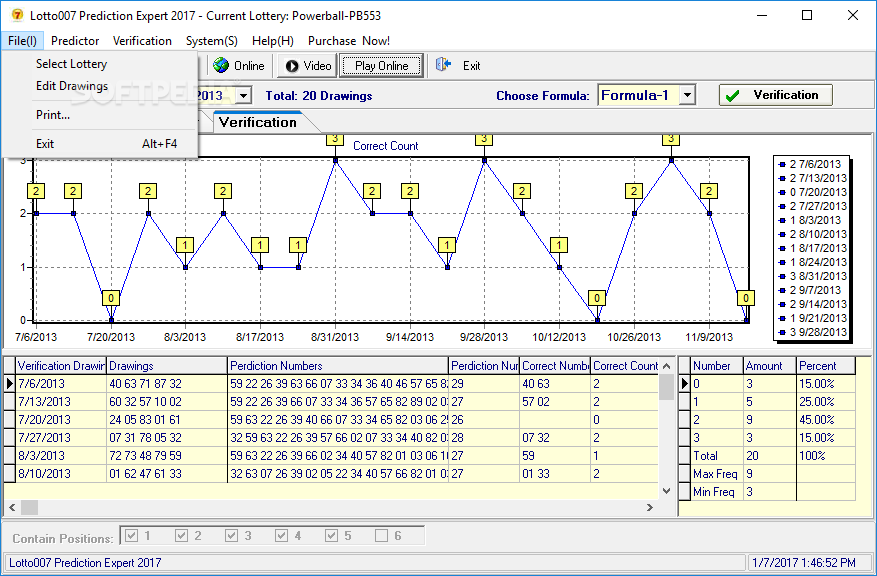The width and height of the screenshot is (877, 576).
Task: Click status bar time 1/7/2017 1:46:52 PM
Action: point(804,563)
